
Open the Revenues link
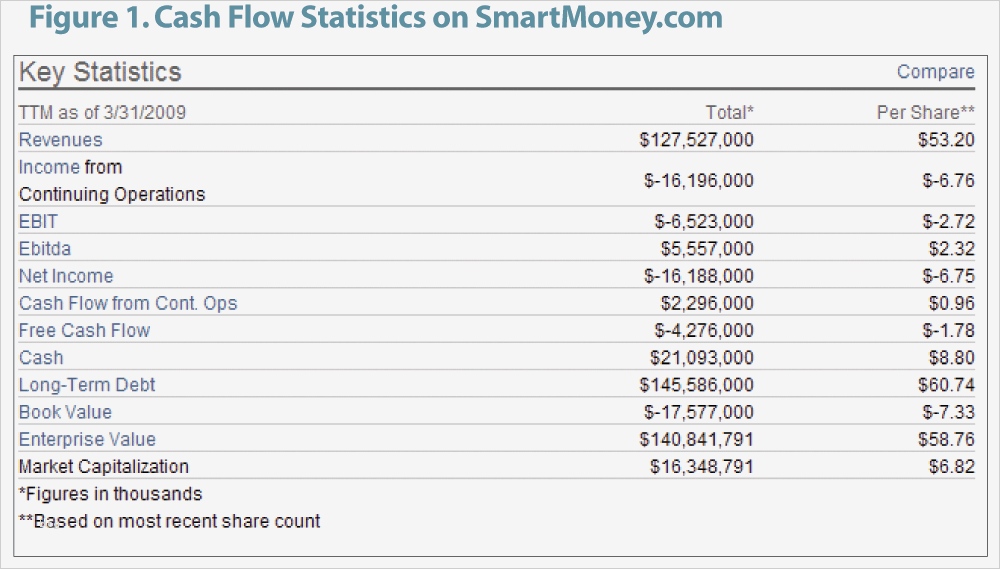(61, 140)
